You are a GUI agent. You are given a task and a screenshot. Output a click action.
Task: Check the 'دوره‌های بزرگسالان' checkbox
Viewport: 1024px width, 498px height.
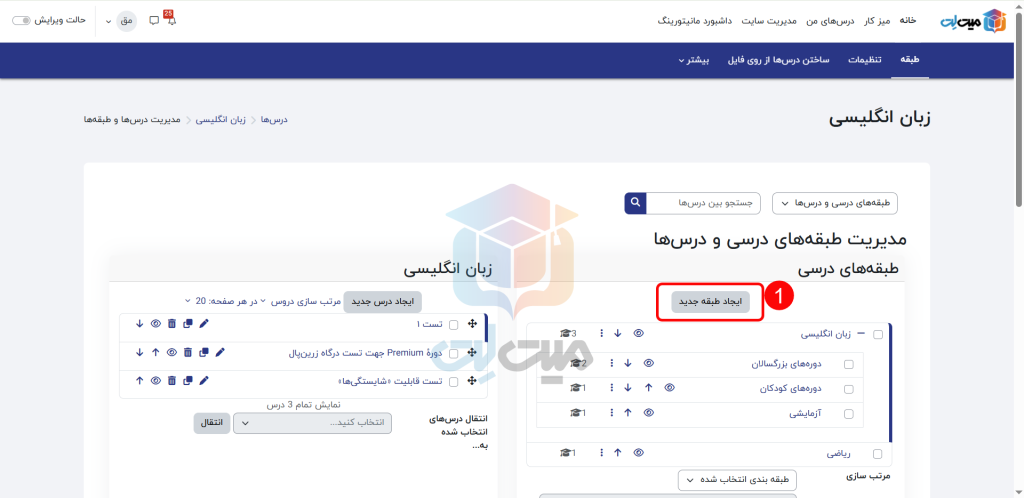848,364
